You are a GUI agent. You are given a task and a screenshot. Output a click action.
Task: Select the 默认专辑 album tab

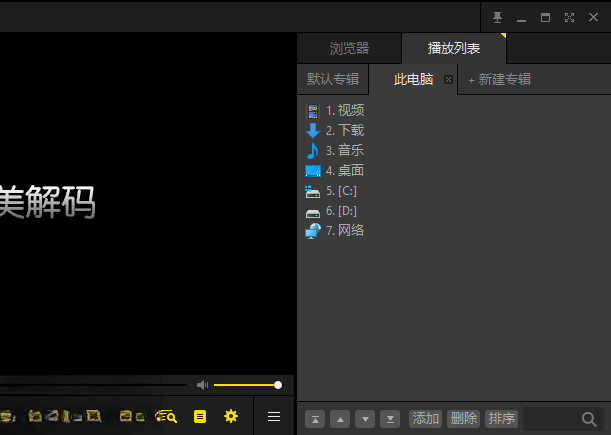(333, 79)
